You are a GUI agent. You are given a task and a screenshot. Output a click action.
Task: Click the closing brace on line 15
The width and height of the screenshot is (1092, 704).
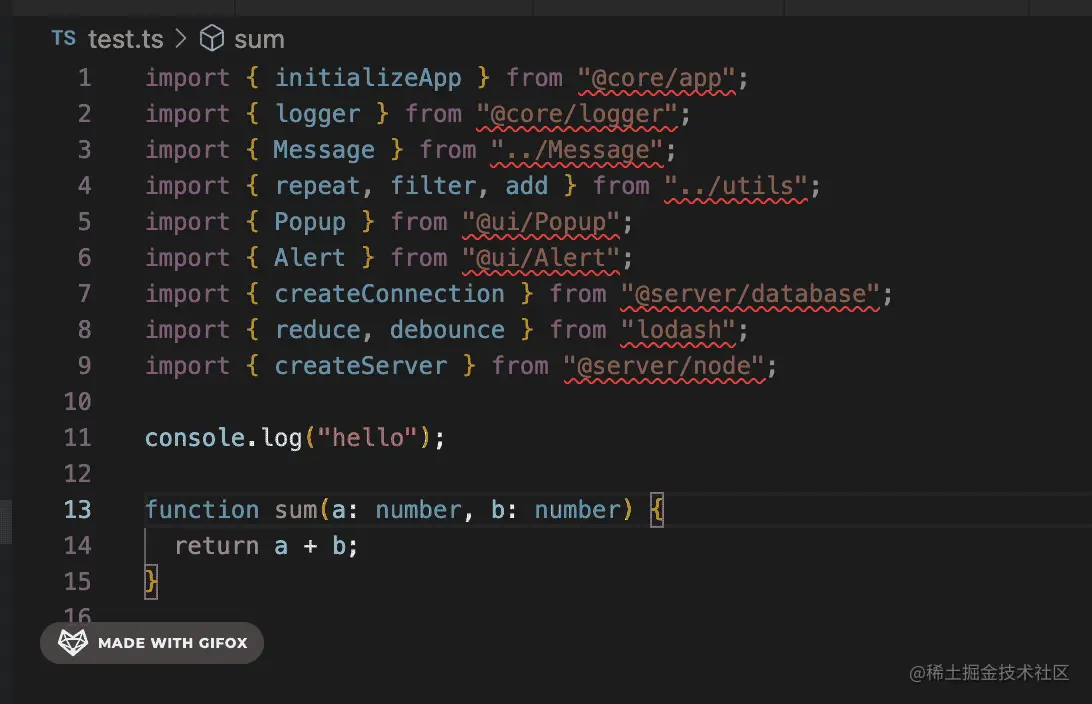pos(151,581)
